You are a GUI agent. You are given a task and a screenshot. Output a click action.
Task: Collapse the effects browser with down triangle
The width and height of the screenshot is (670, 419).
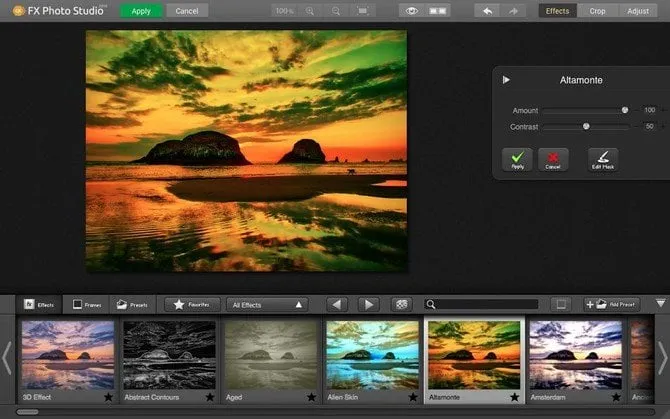pyautogui.click(x=660, y=303)
